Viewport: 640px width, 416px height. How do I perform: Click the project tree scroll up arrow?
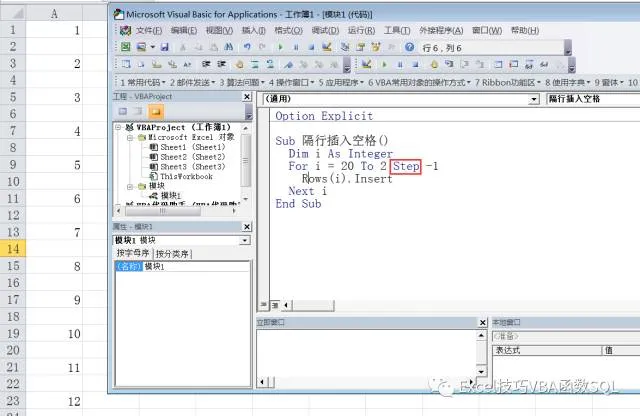point(245,128)
